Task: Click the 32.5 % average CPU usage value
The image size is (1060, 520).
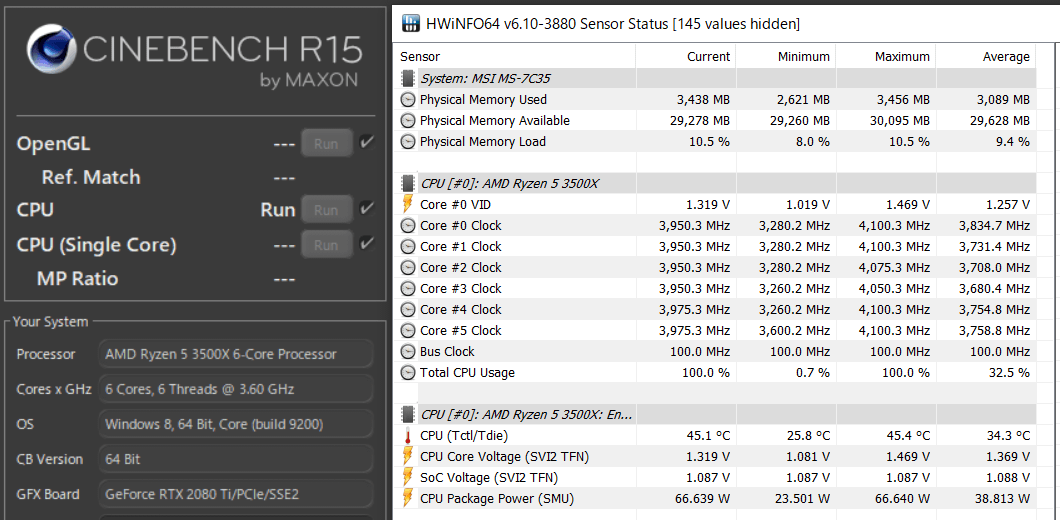Action: pos(1011,373)
